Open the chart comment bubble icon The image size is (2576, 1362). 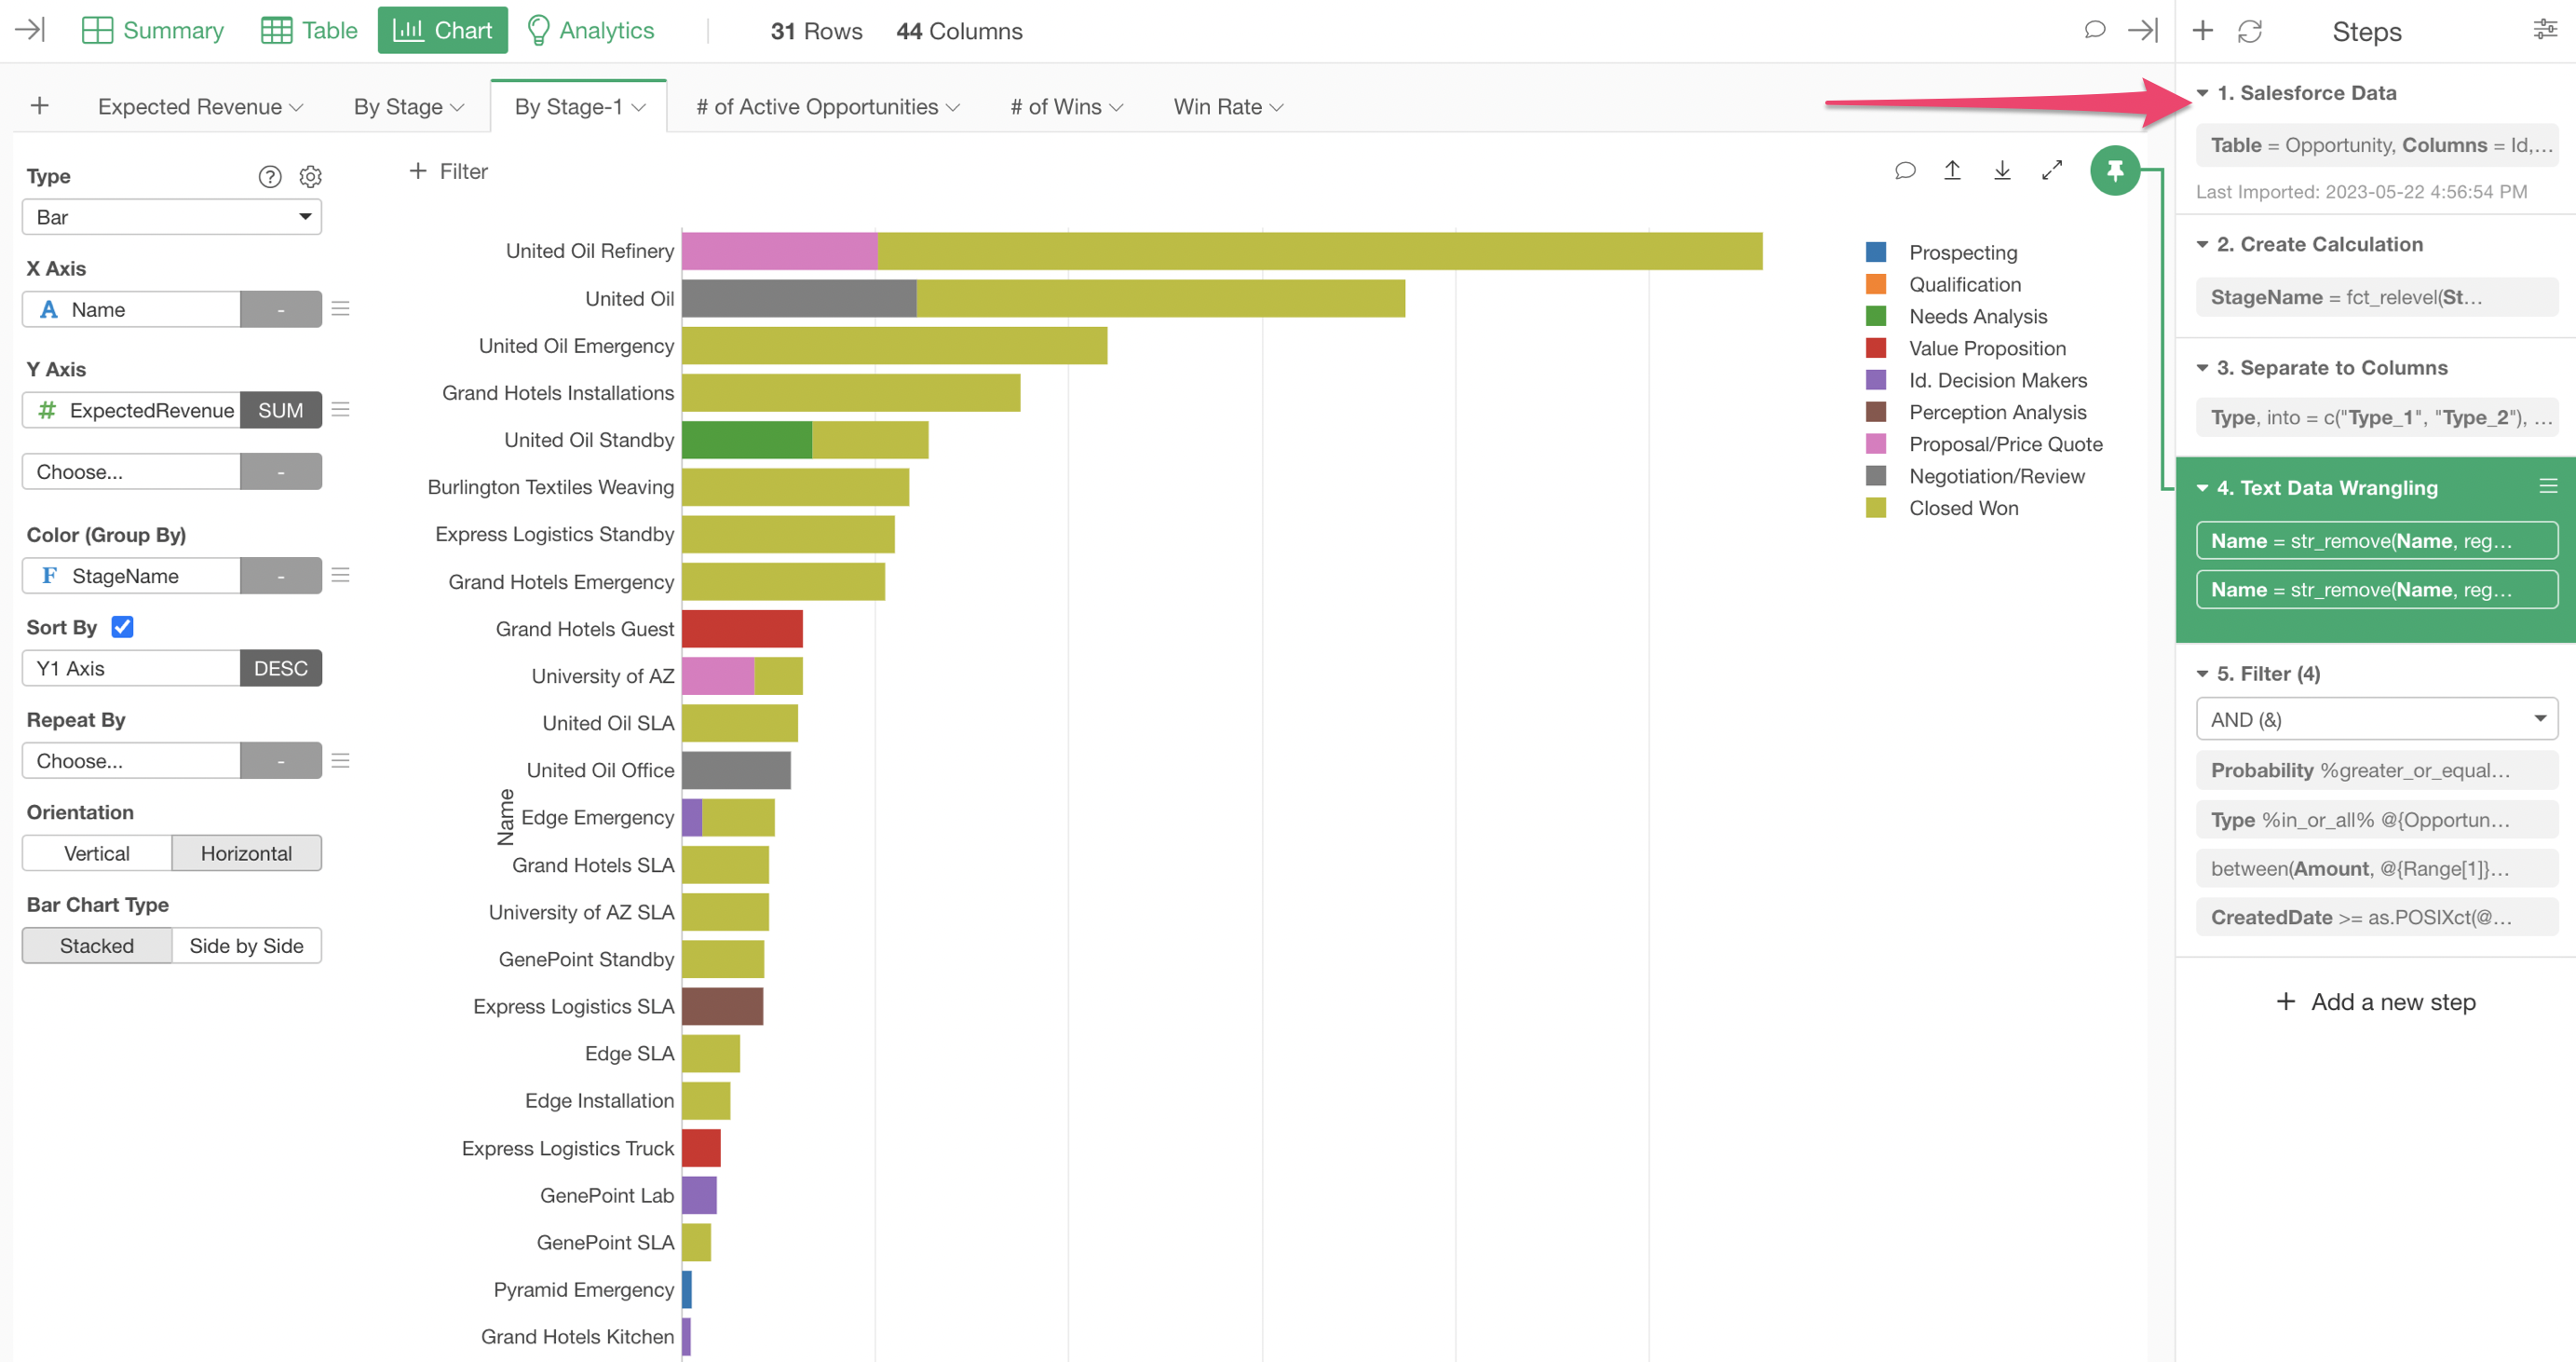(x=1905, y=171)
